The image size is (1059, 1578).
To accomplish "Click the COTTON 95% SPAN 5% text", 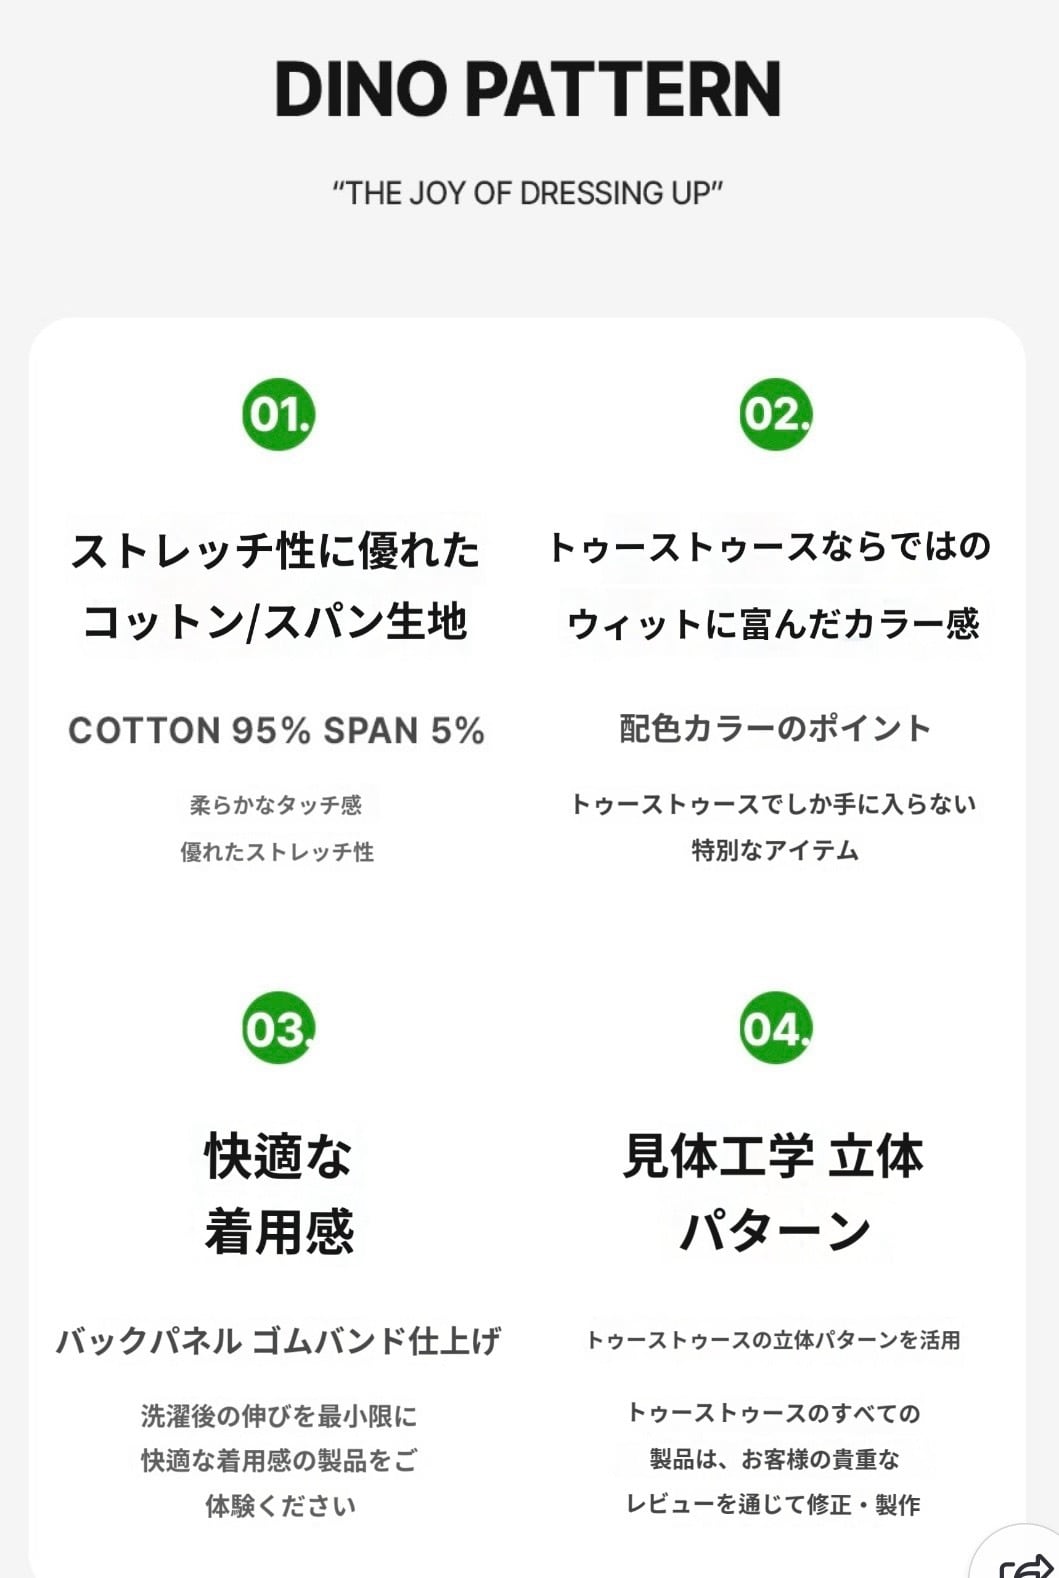I will point(276,730).
